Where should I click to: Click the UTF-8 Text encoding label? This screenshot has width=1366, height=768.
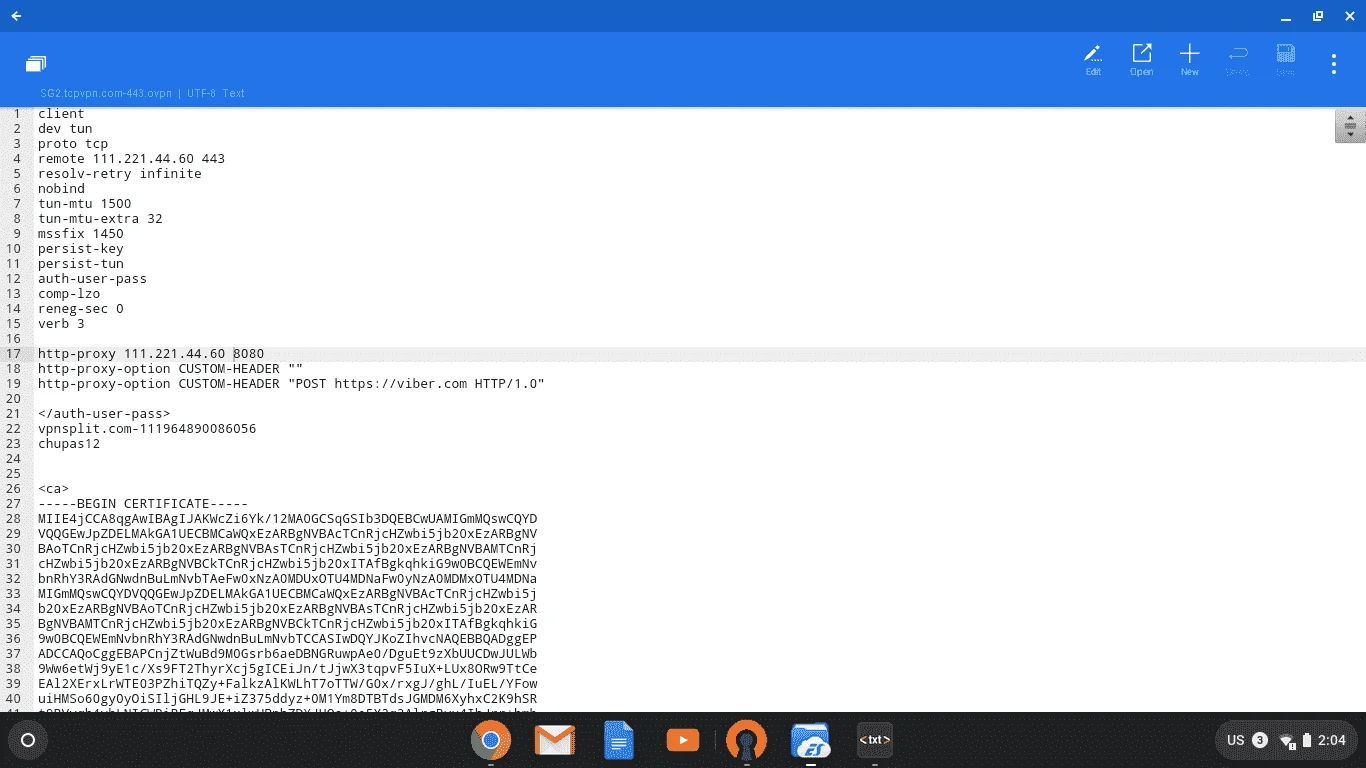click(x=216, y=93)
